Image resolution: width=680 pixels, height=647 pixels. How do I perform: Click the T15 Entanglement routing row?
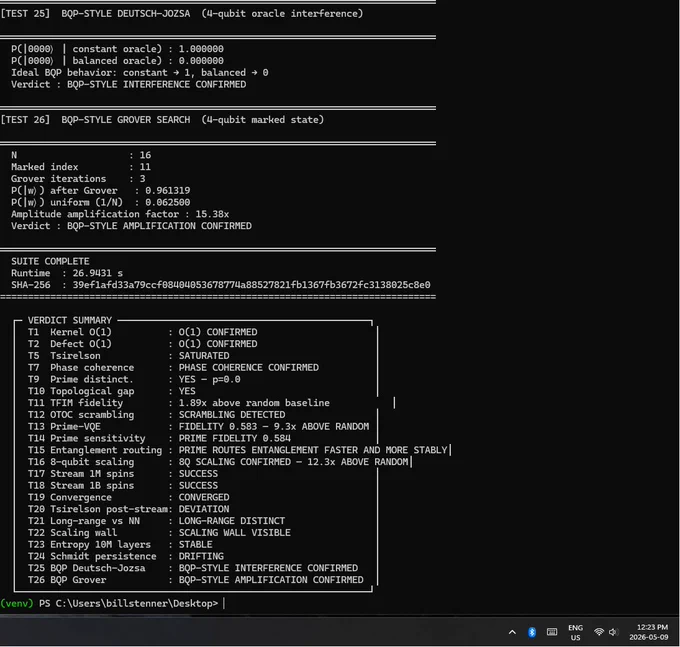click(x=238, y=450)
